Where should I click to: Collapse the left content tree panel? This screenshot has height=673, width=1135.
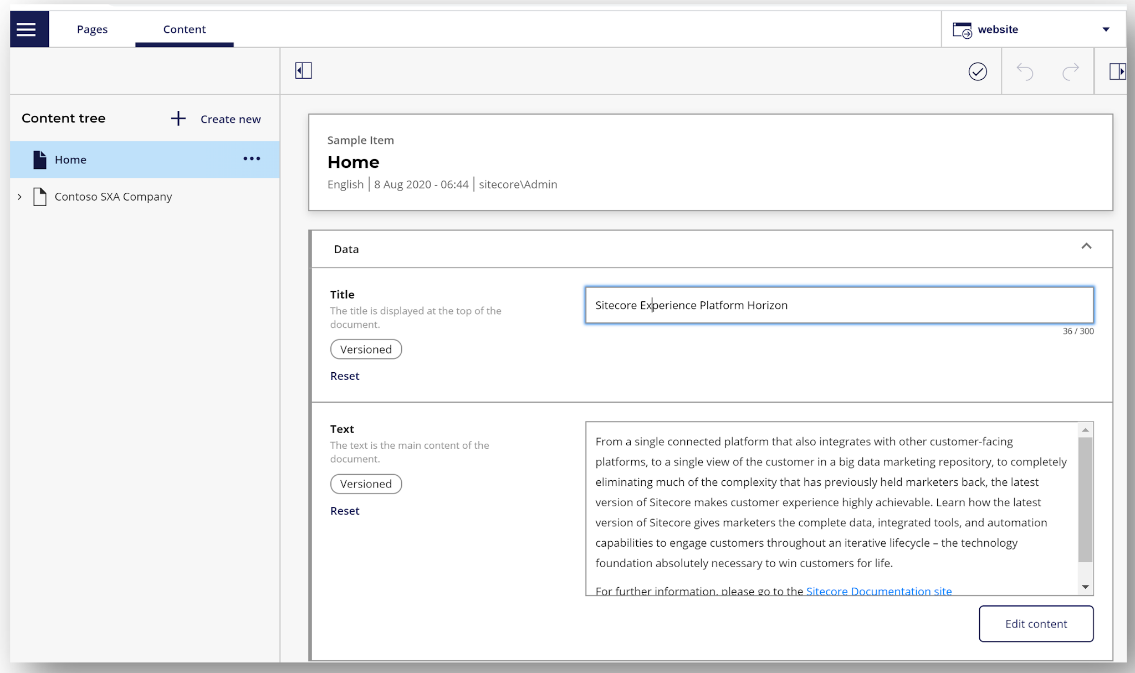point(303,71)
